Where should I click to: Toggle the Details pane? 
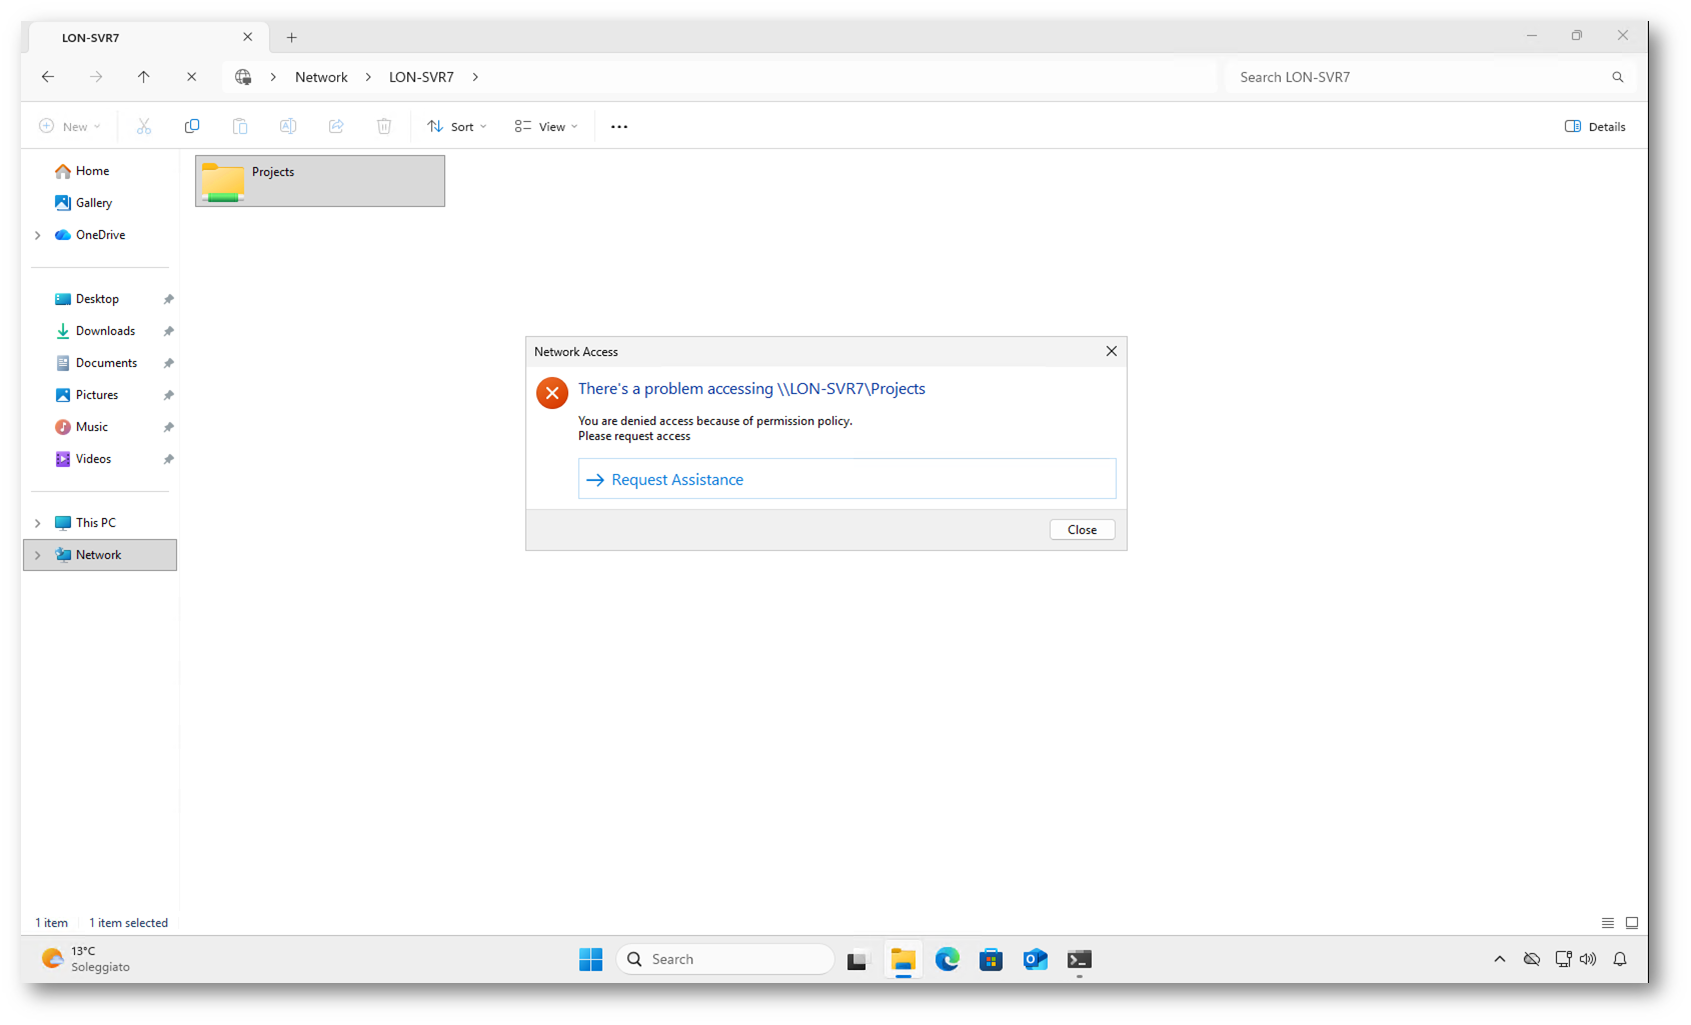(x=1594, y=127)
